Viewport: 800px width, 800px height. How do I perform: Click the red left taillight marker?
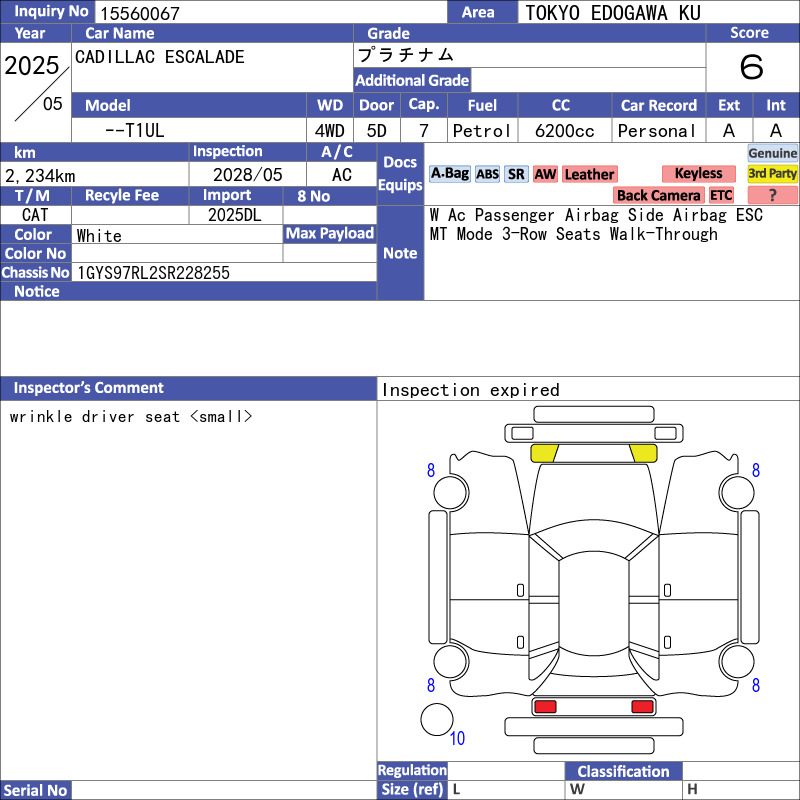[x=544, y=707]
